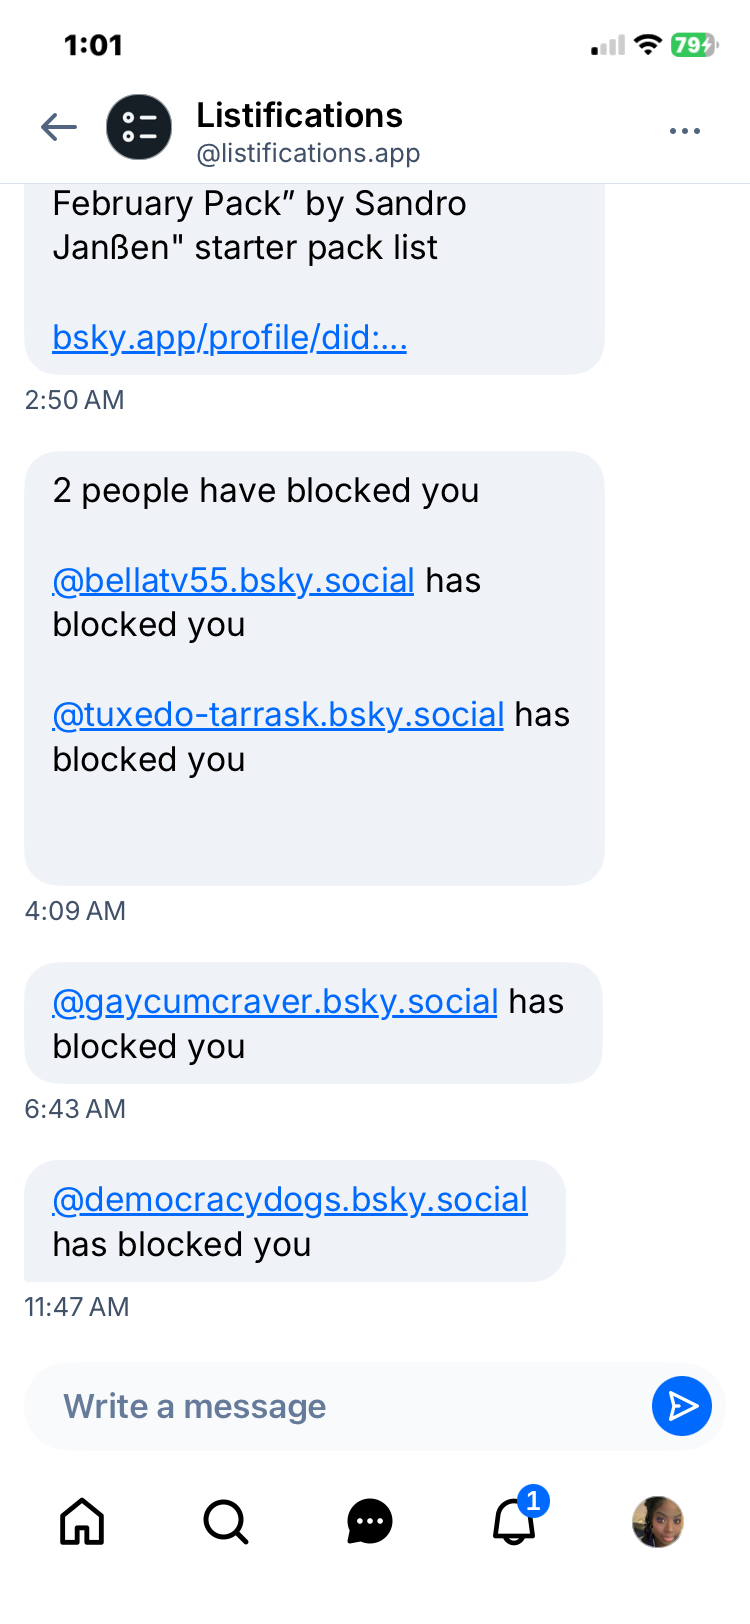Tap the battery indicator in status bar
Viewport: 750px width, 1624px height.
point(694,45)
